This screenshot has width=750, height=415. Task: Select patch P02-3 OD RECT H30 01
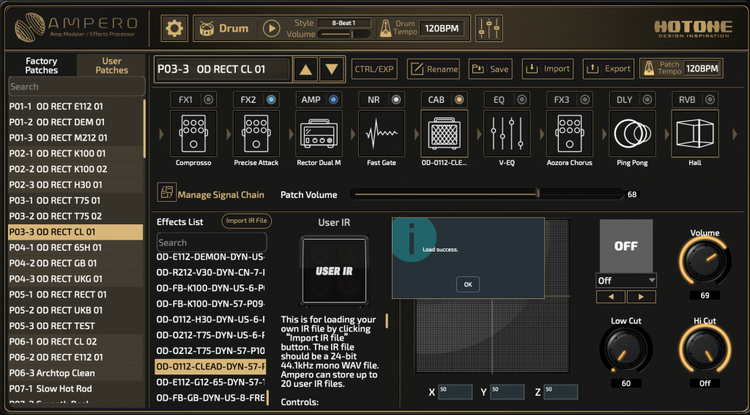coord(76,185)
